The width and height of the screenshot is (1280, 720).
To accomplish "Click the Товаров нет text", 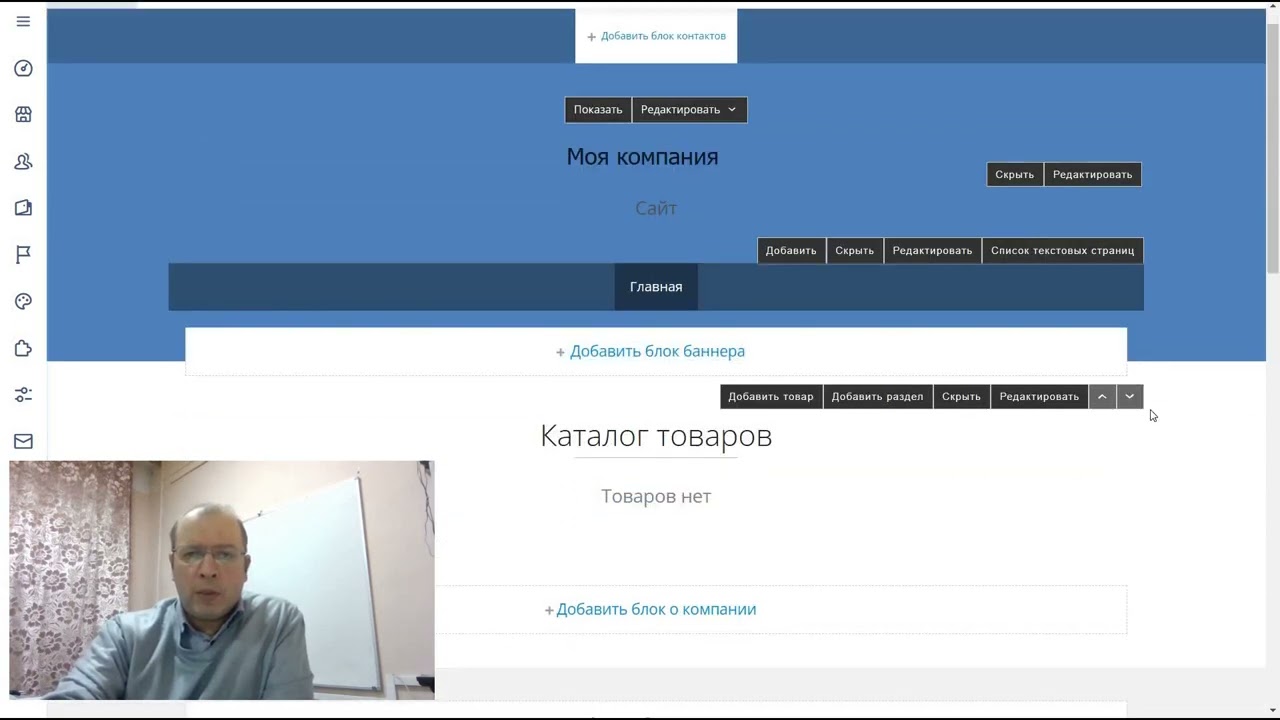I will click(x=656, y=496).
